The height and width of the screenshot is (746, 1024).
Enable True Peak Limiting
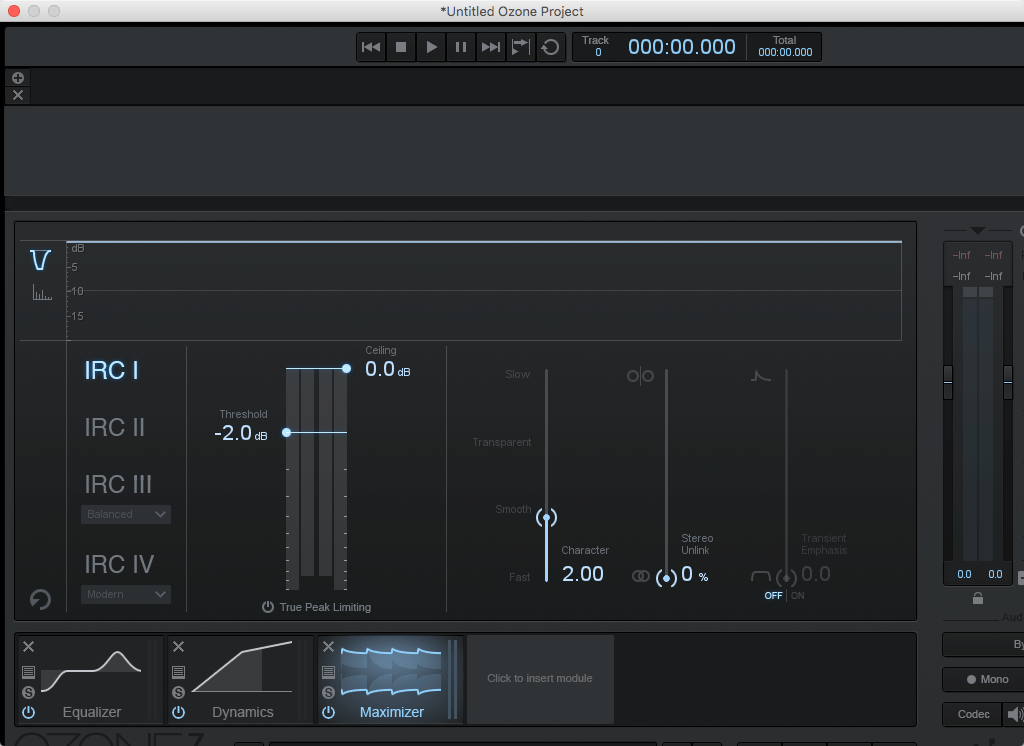[x=317, y=607]
